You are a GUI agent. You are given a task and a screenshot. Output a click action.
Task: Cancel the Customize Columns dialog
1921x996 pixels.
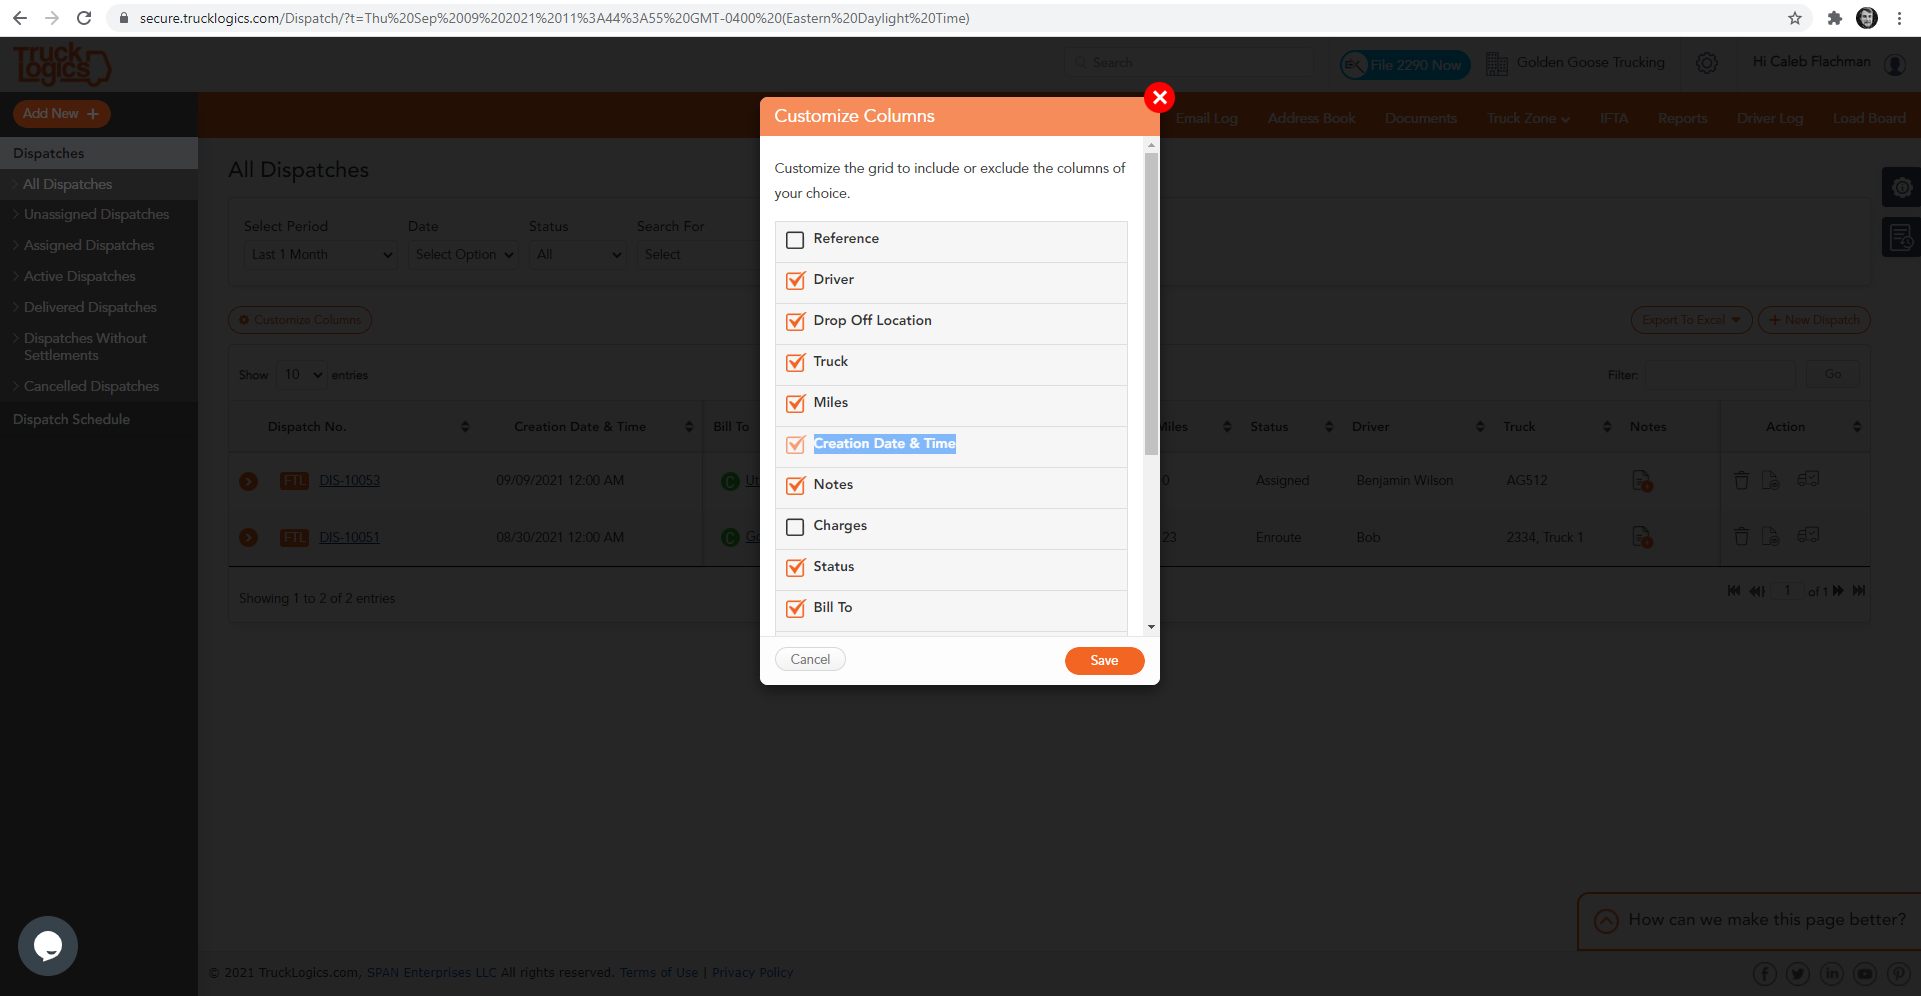tap(810, 659)
